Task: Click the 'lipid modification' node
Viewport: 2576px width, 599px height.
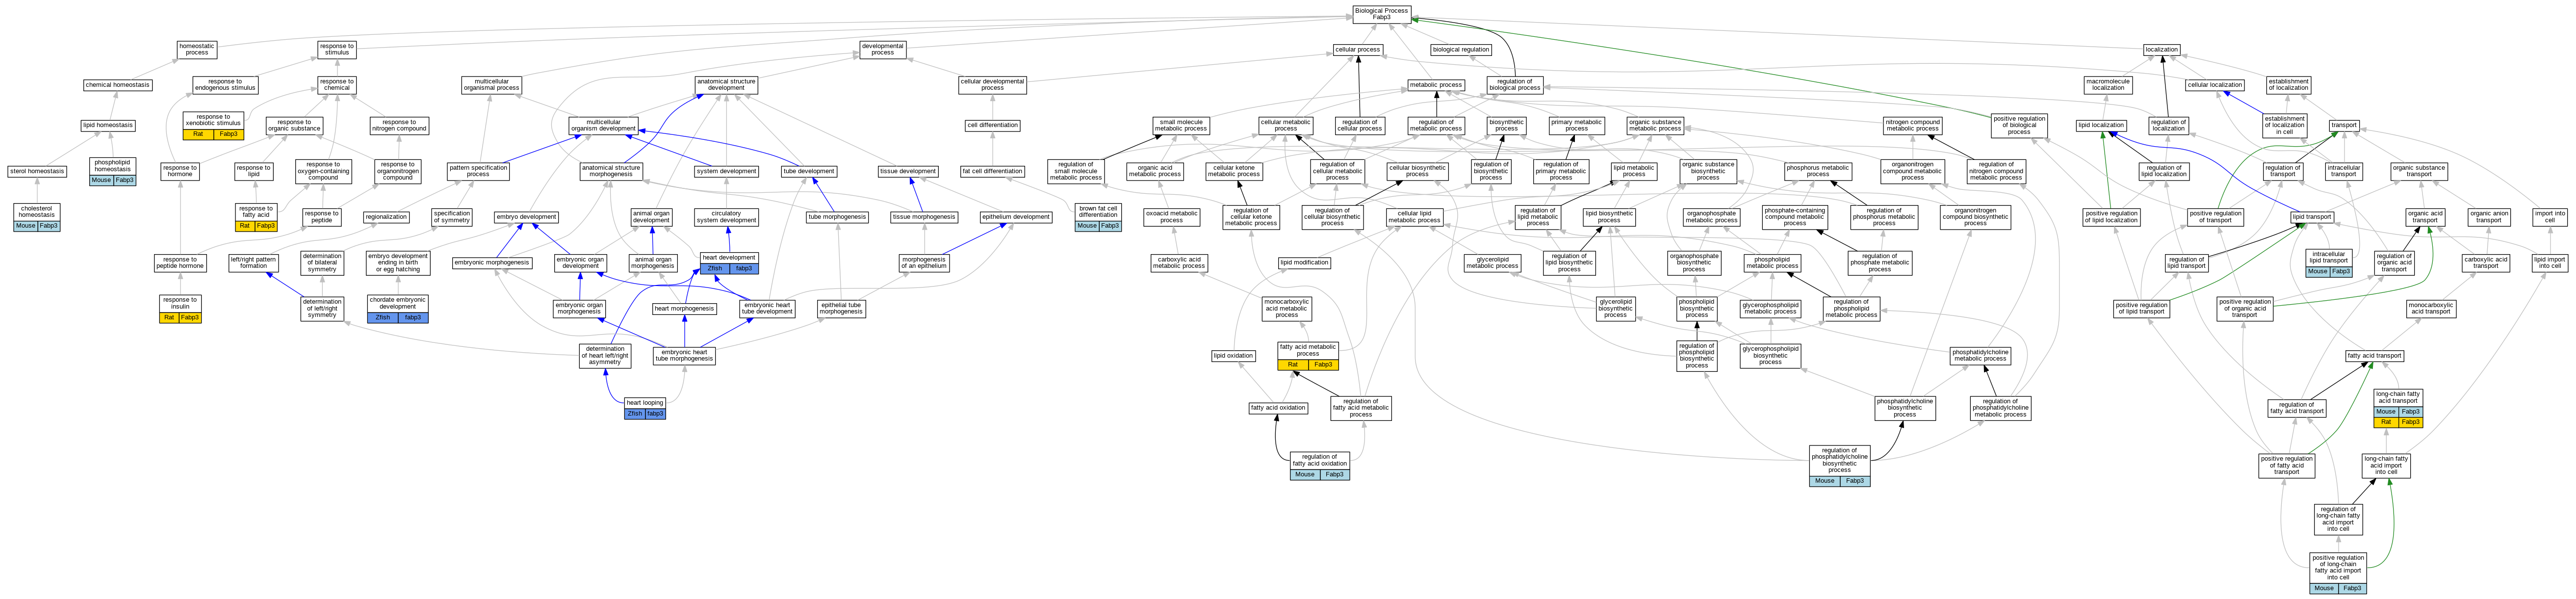Action: [x=1304, y=263]
